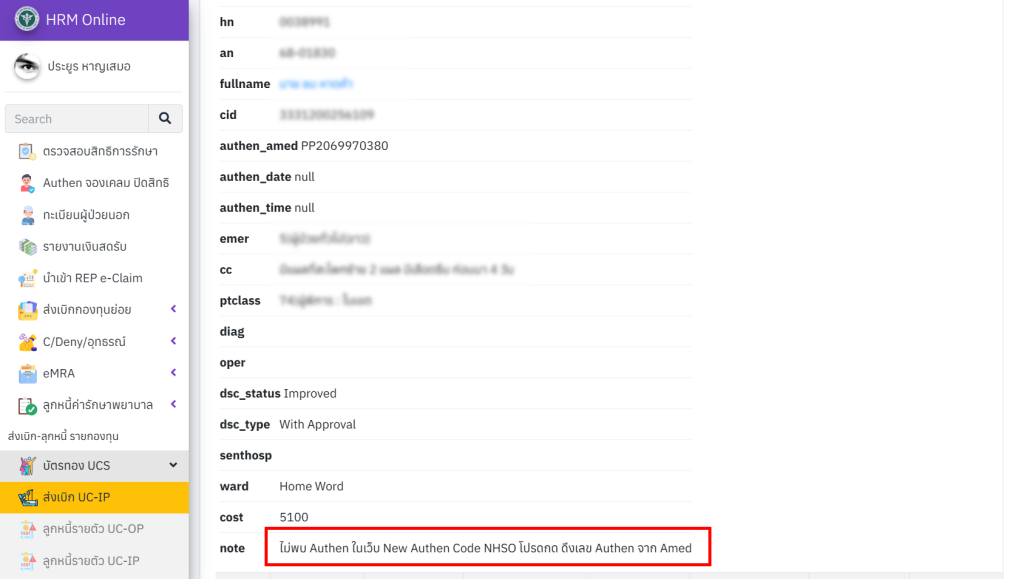Click the HRM Online title text
Screen dimensions: 1024x579
[x=86, y=20]
